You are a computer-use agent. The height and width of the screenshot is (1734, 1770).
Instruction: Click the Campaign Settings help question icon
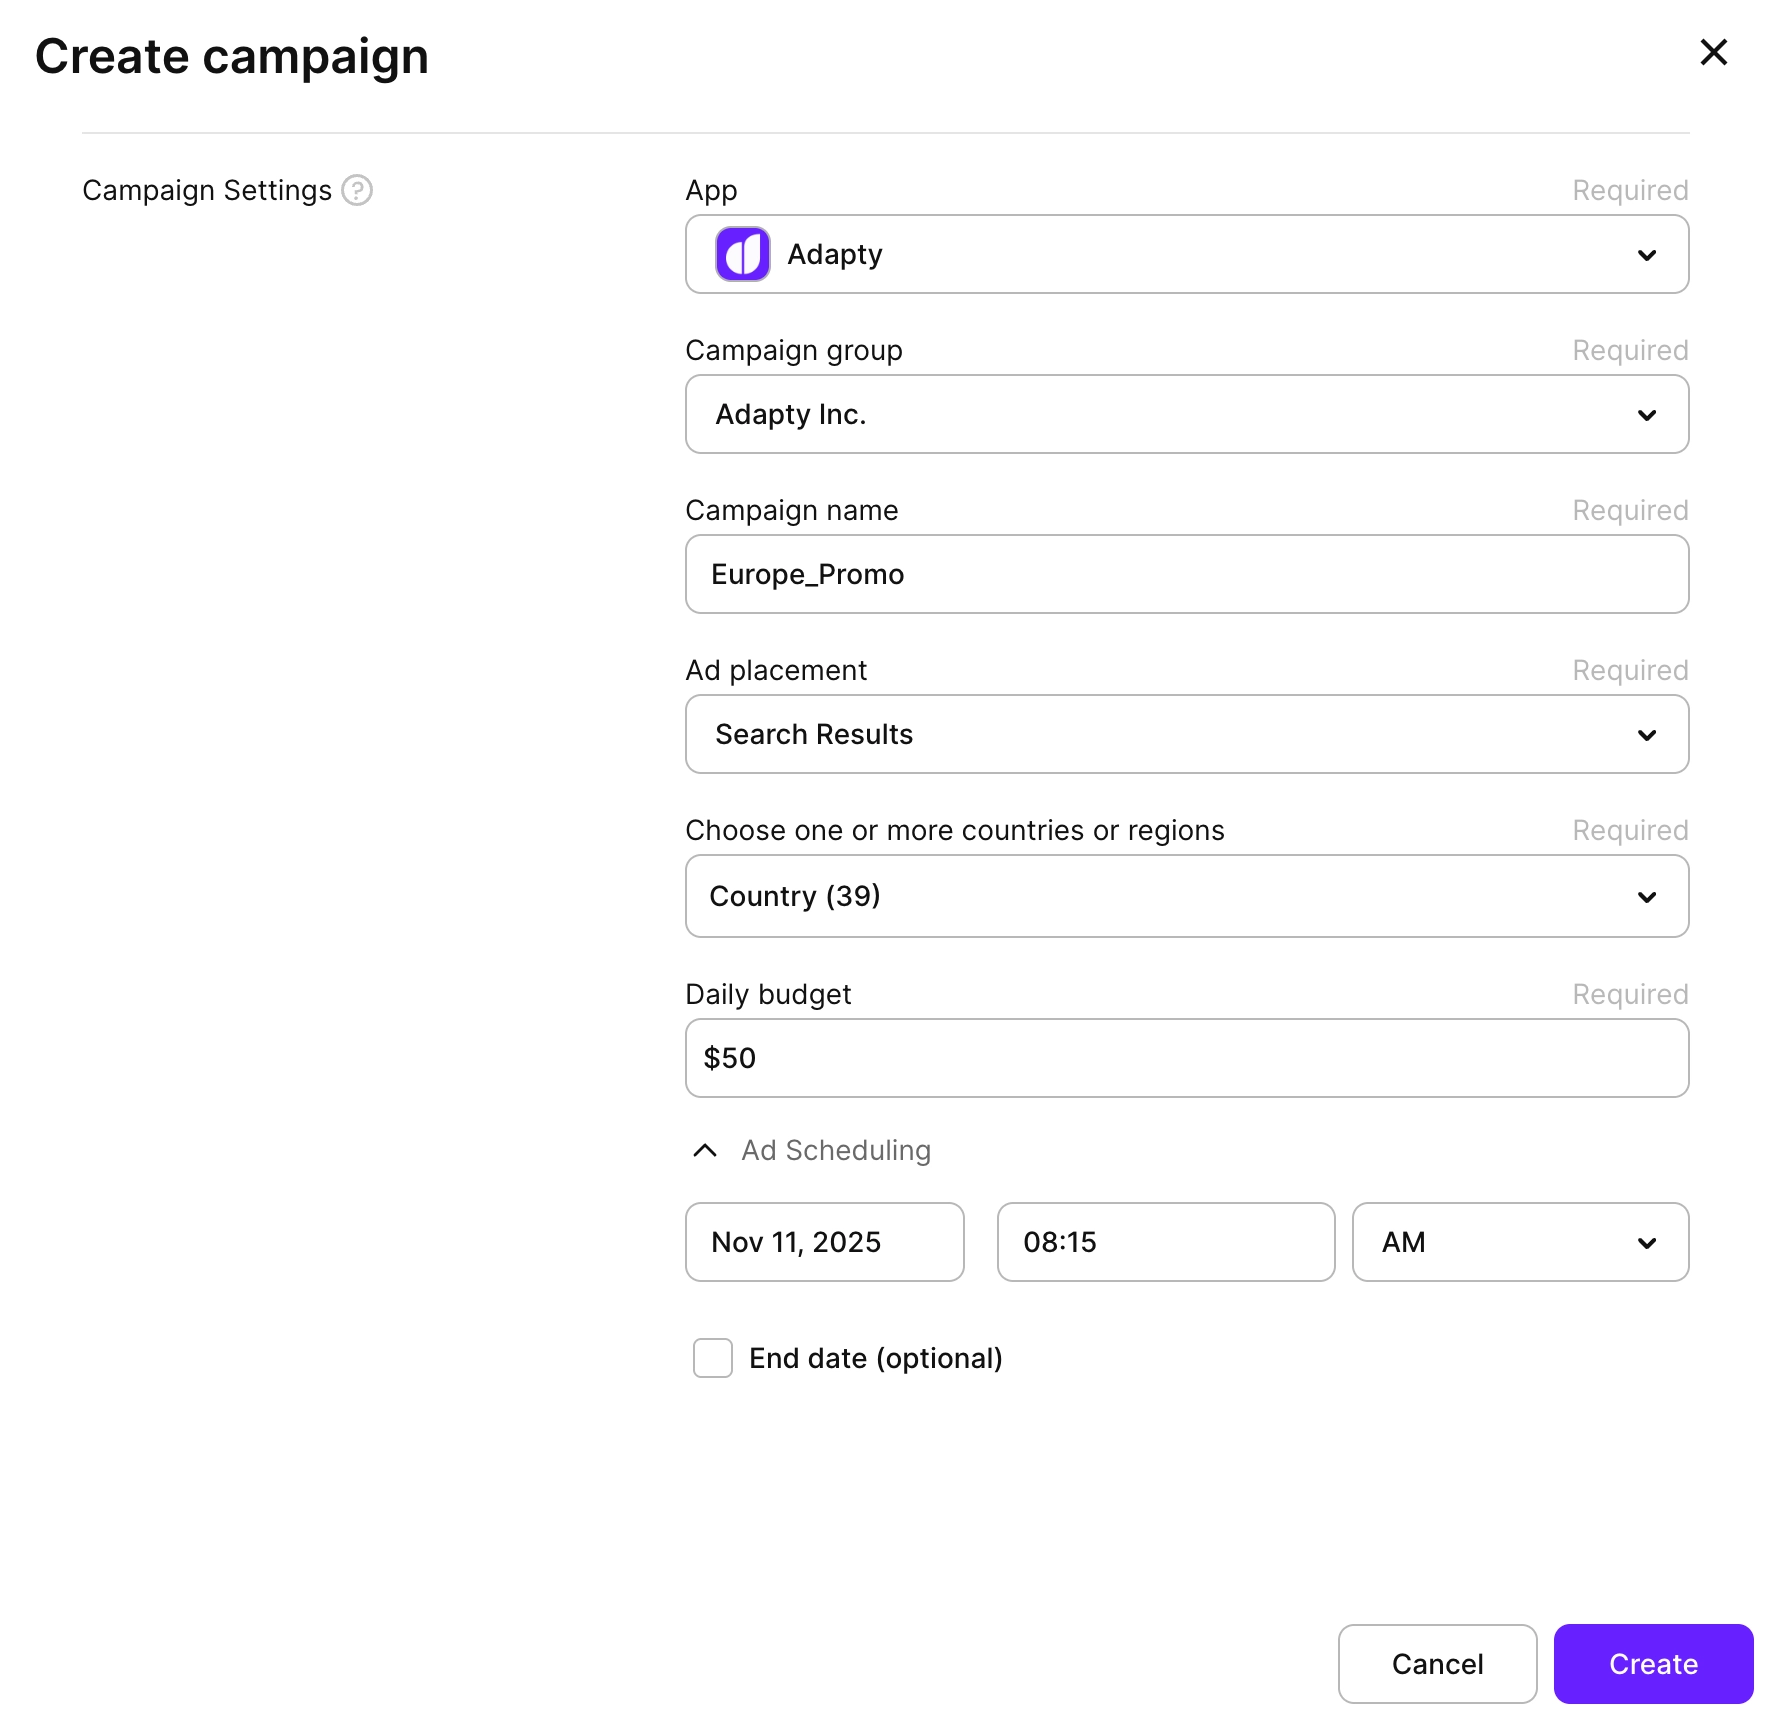point(357,190)
